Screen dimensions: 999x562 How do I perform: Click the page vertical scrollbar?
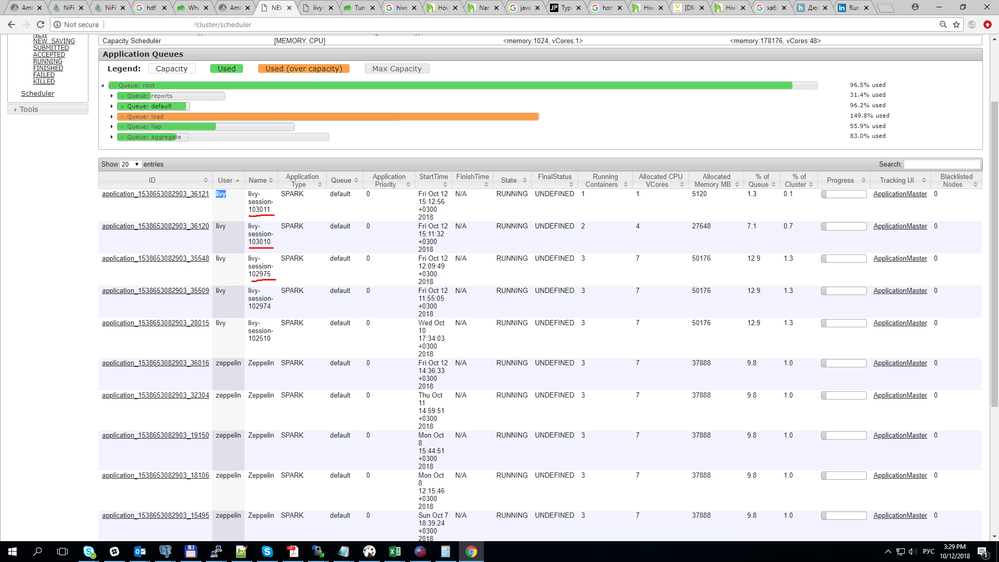[995, 255]
